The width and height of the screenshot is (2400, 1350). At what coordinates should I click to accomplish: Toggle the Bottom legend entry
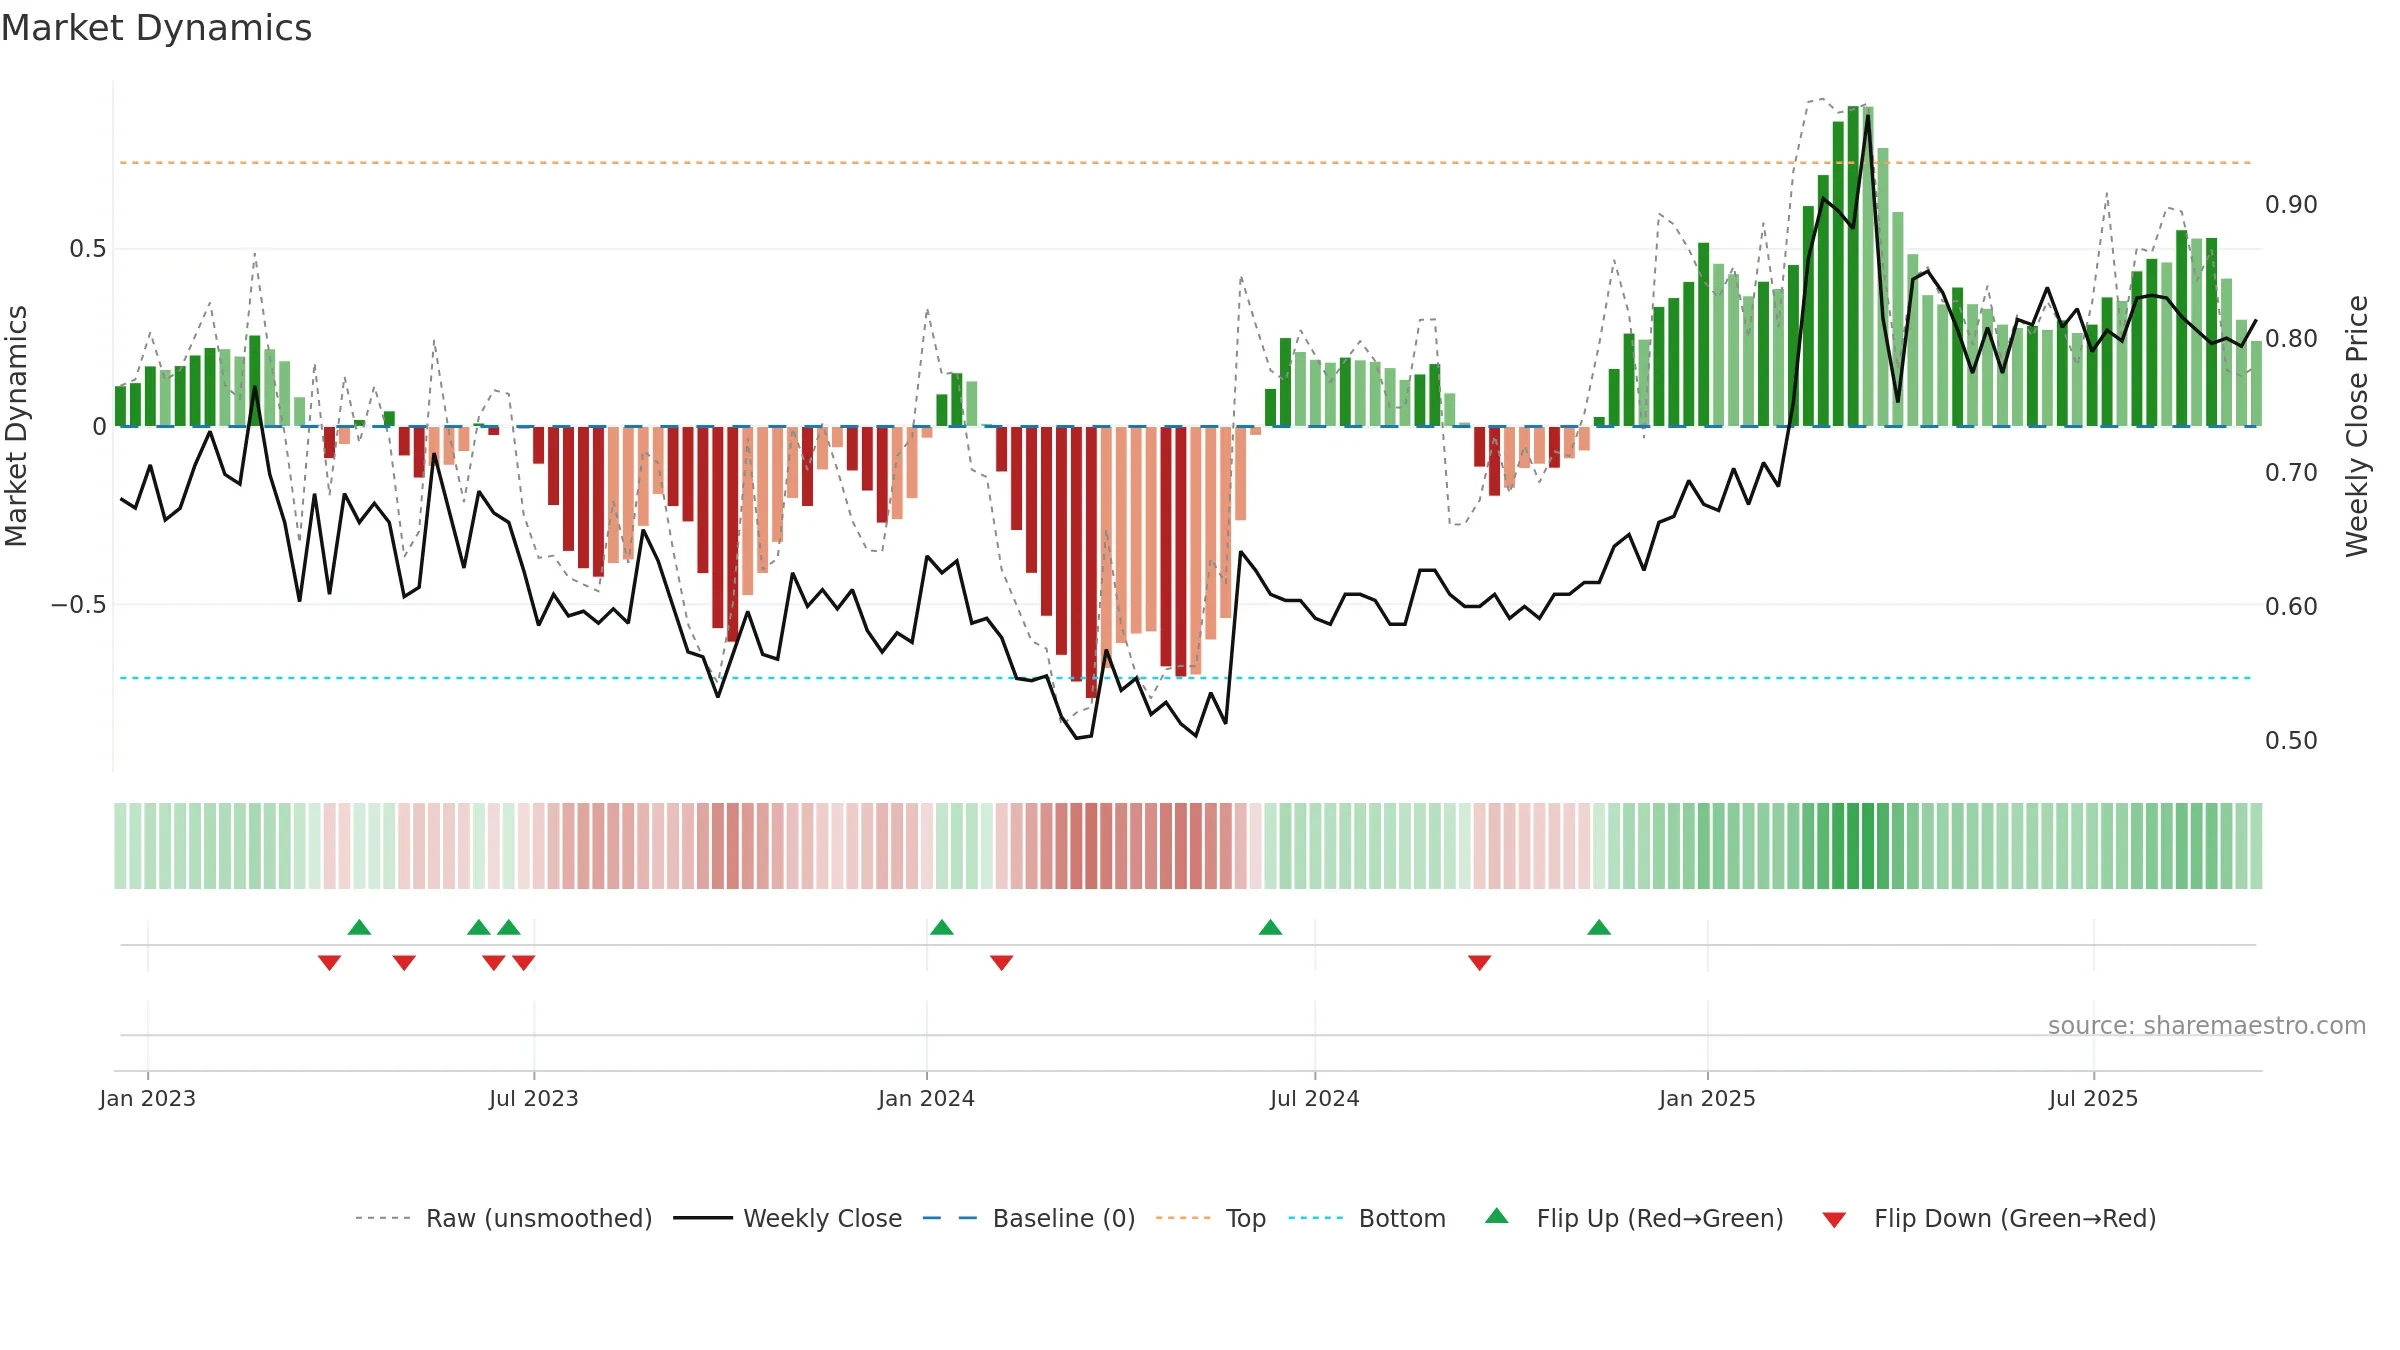[x=1367, y=1218]
